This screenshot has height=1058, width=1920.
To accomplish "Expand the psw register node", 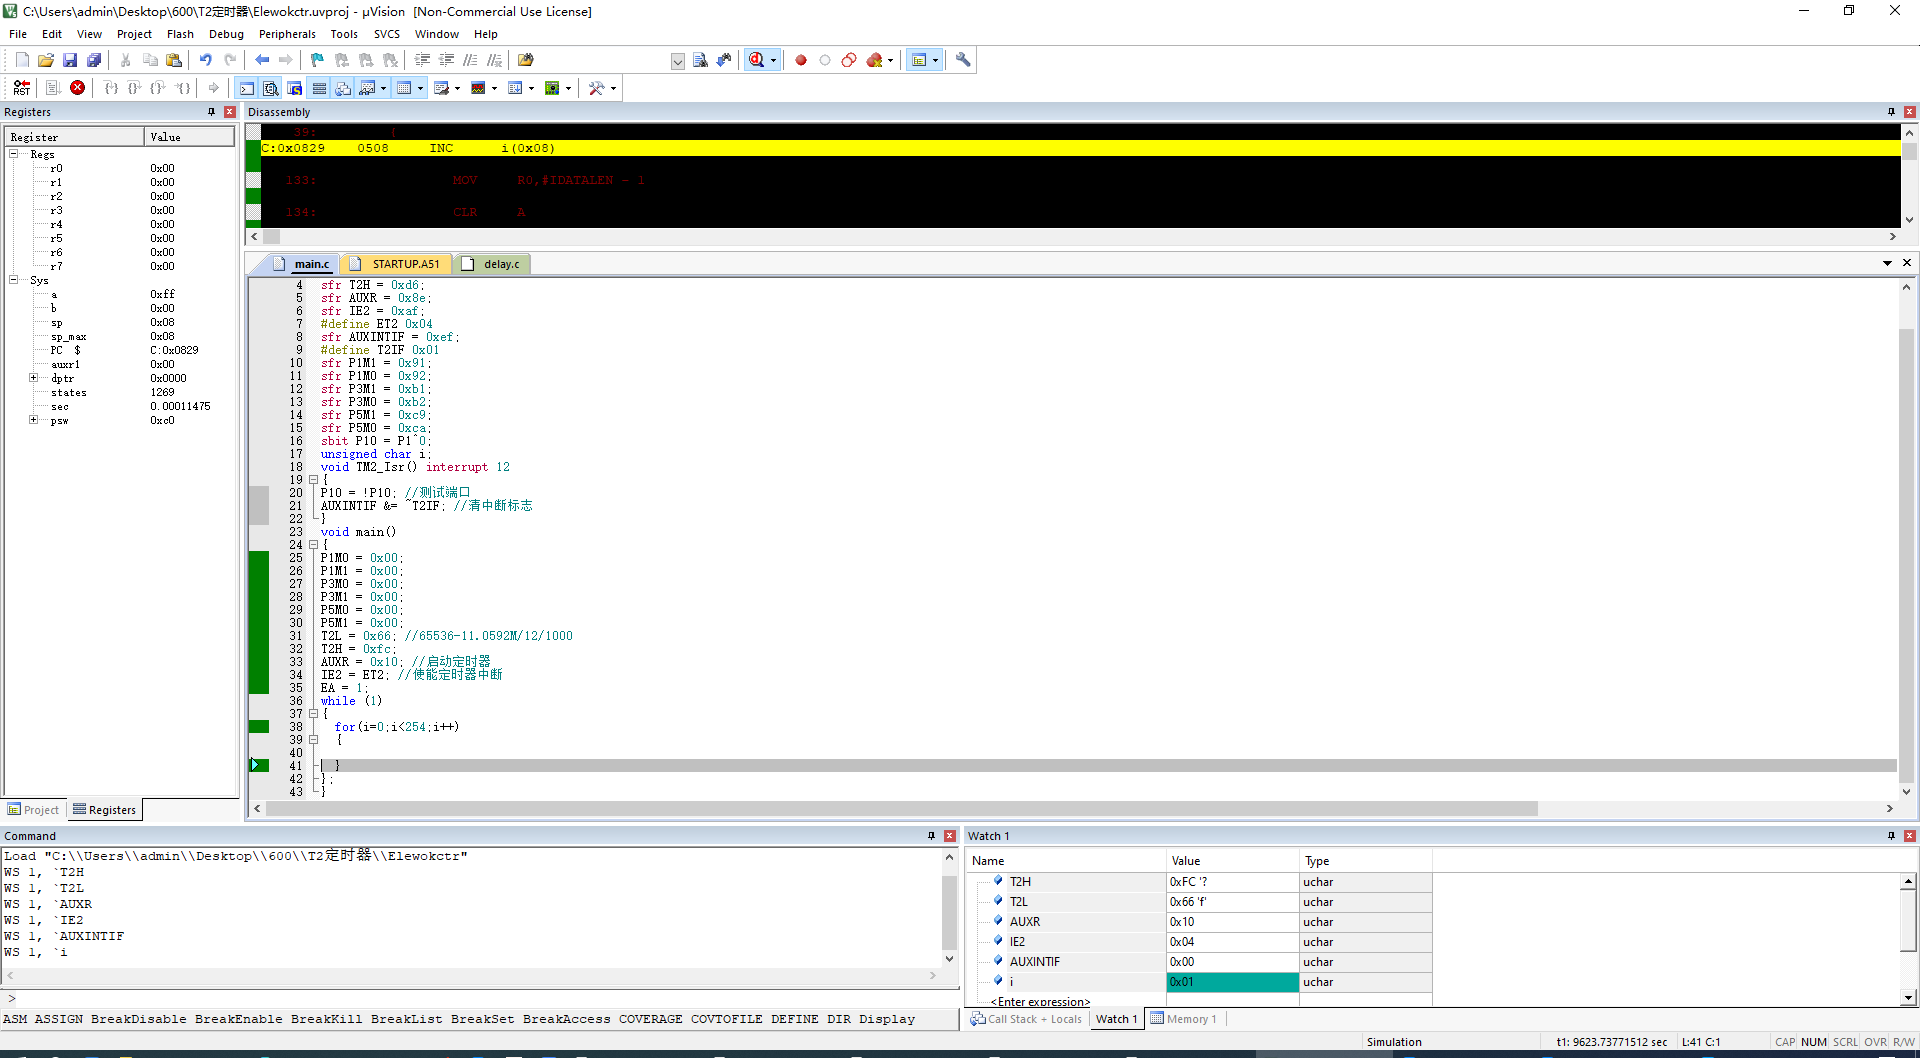I will pos(34,420).
